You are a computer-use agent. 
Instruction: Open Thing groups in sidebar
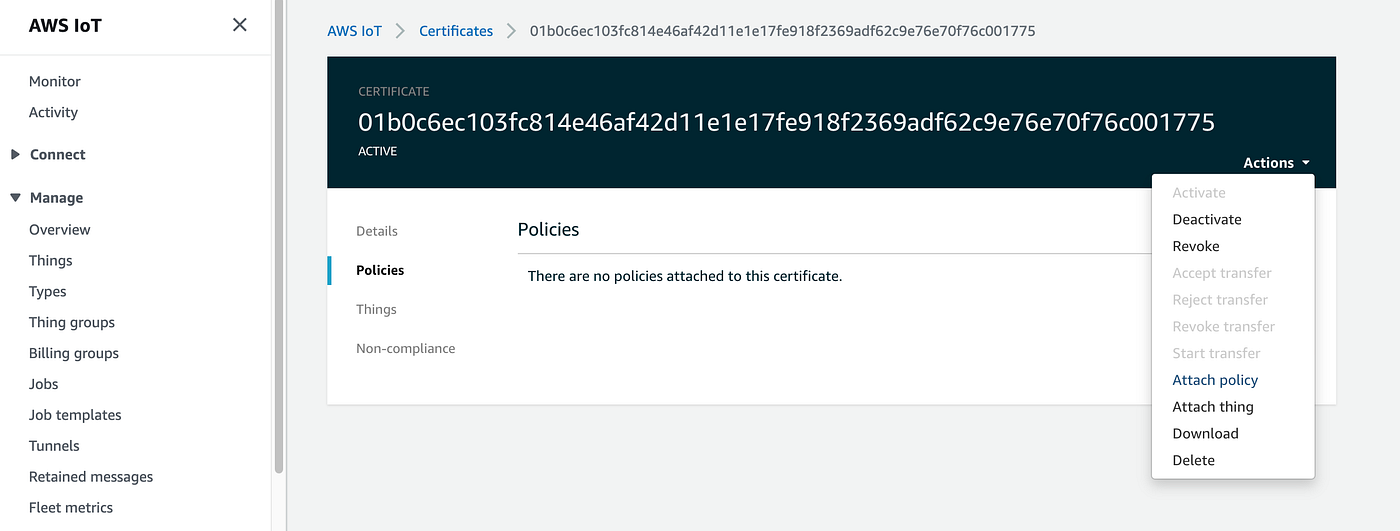(x=72, y=322)
